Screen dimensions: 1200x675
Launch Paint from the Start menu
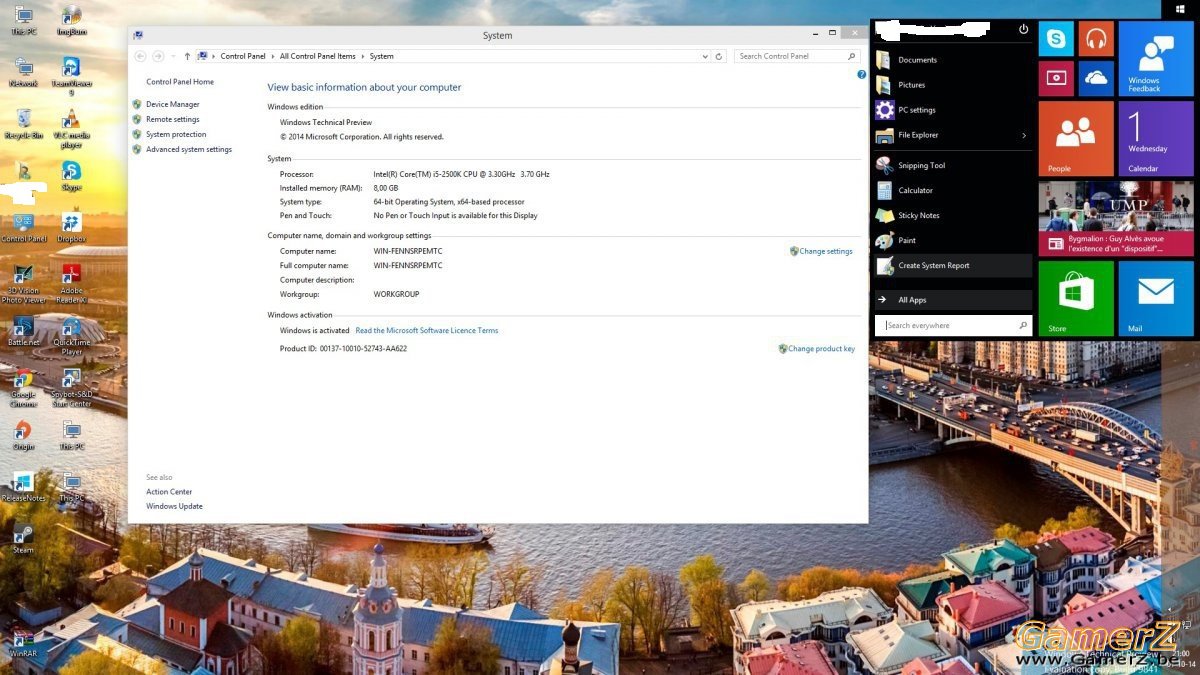[x=953, y=240]
